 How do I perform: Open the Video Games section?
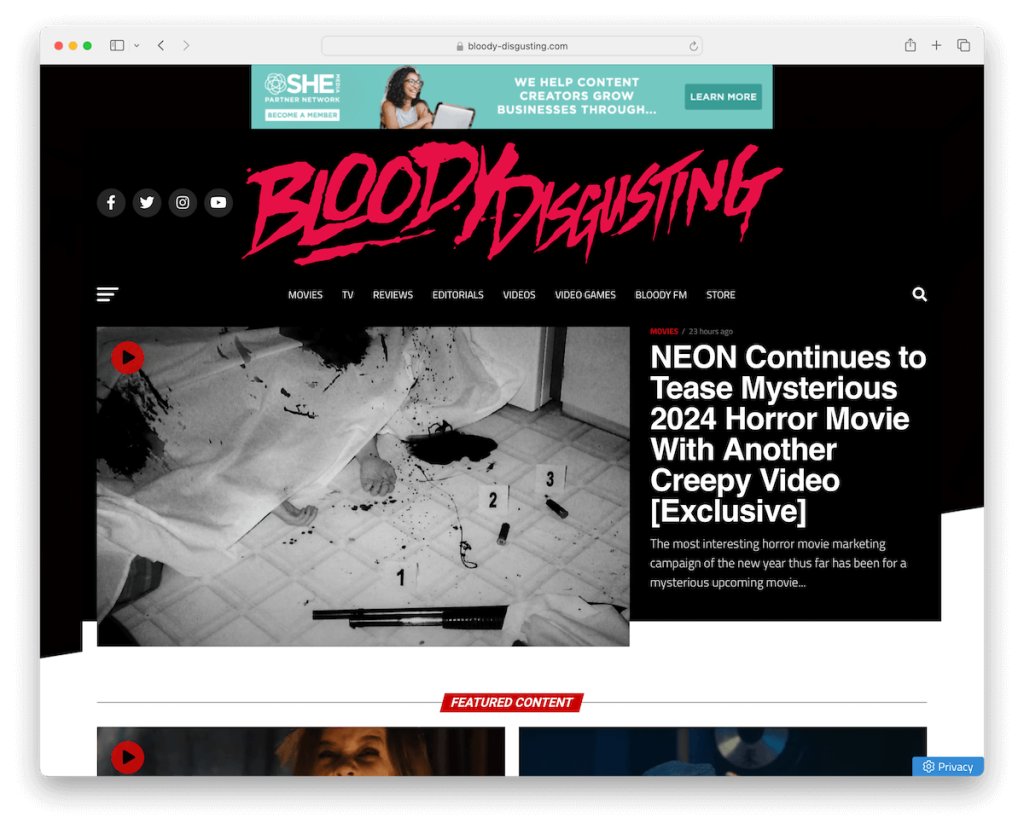585,295
